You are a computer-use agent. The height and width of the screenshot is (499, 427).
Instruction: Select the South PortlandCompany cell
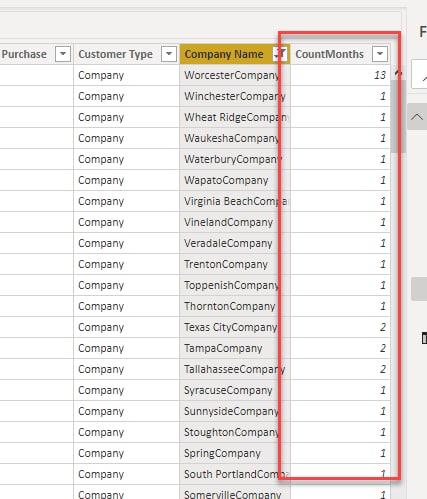[235, 474]
